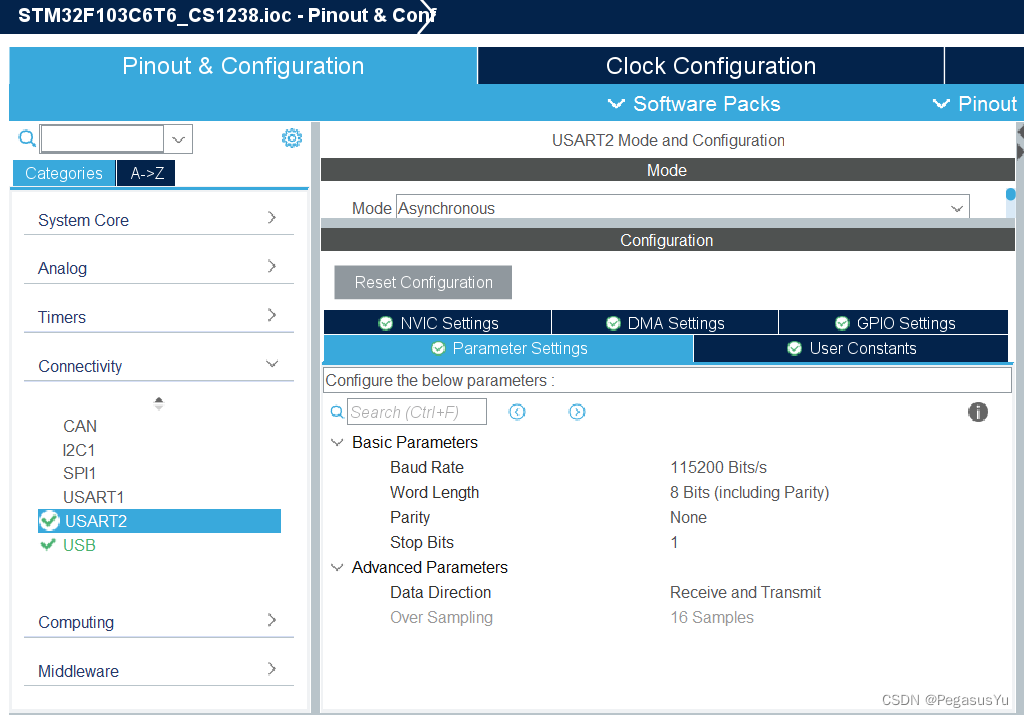Open the peripheral filter settings gear icon
Image resolution: width=1024 pixels, height=717 pixels.
click(x=291, y=137)
